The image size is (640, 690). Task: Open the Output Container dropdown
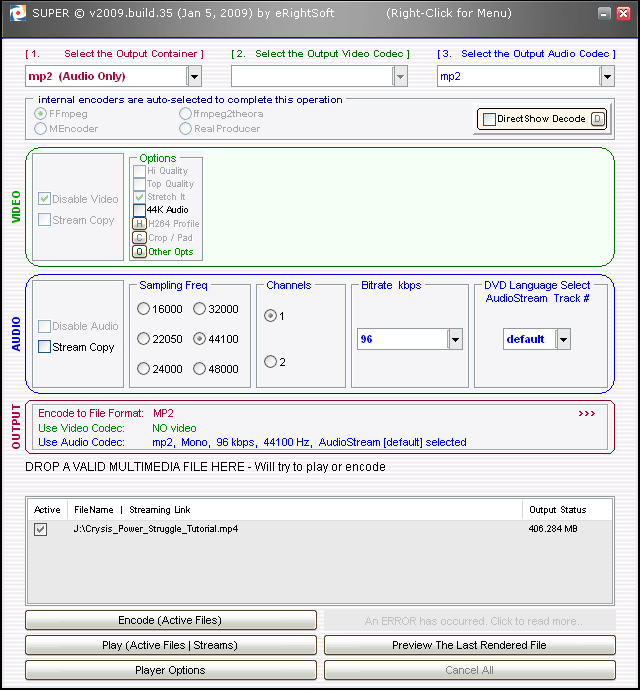coord(194,76)
